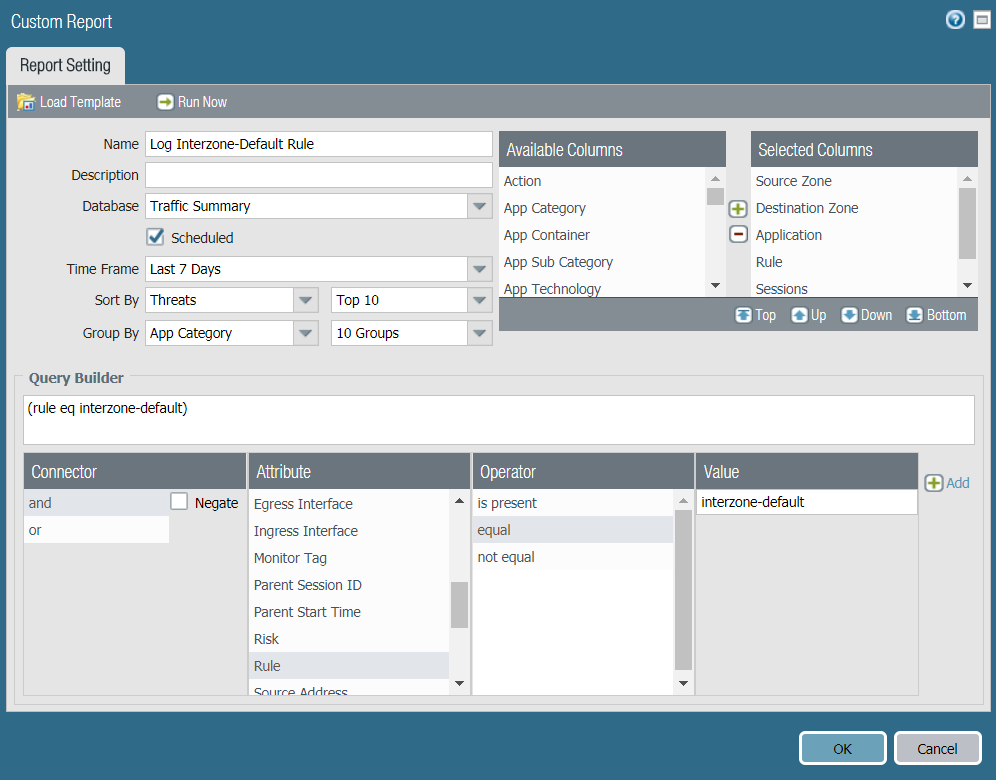Move selected column to Bottom
The image size is (996, 780).
(x=936, y=315)
